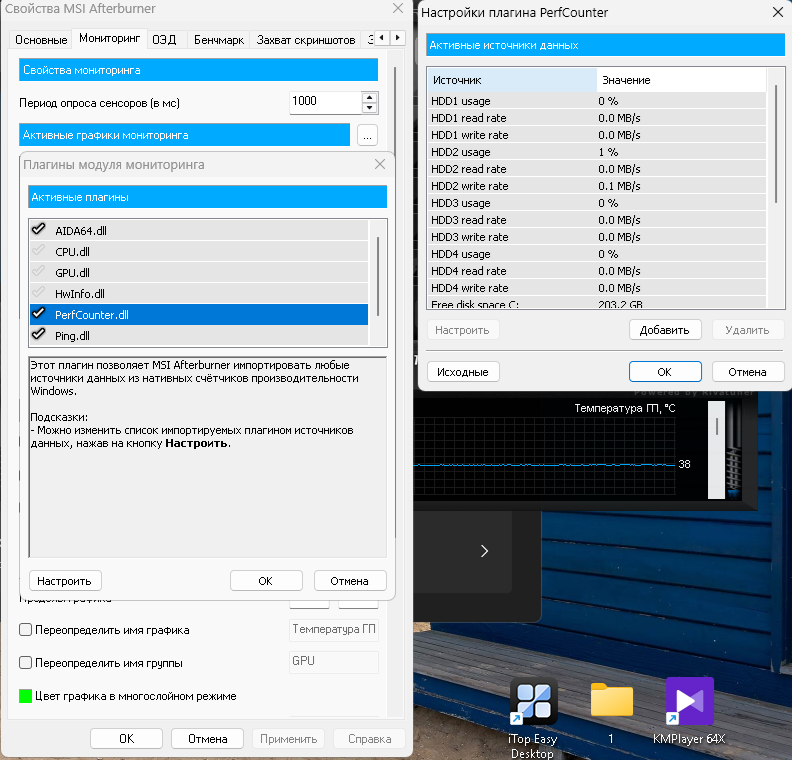Increase the sensor polling period spinner
Viewport: 792px width, 760px height.
click(371, 97)
